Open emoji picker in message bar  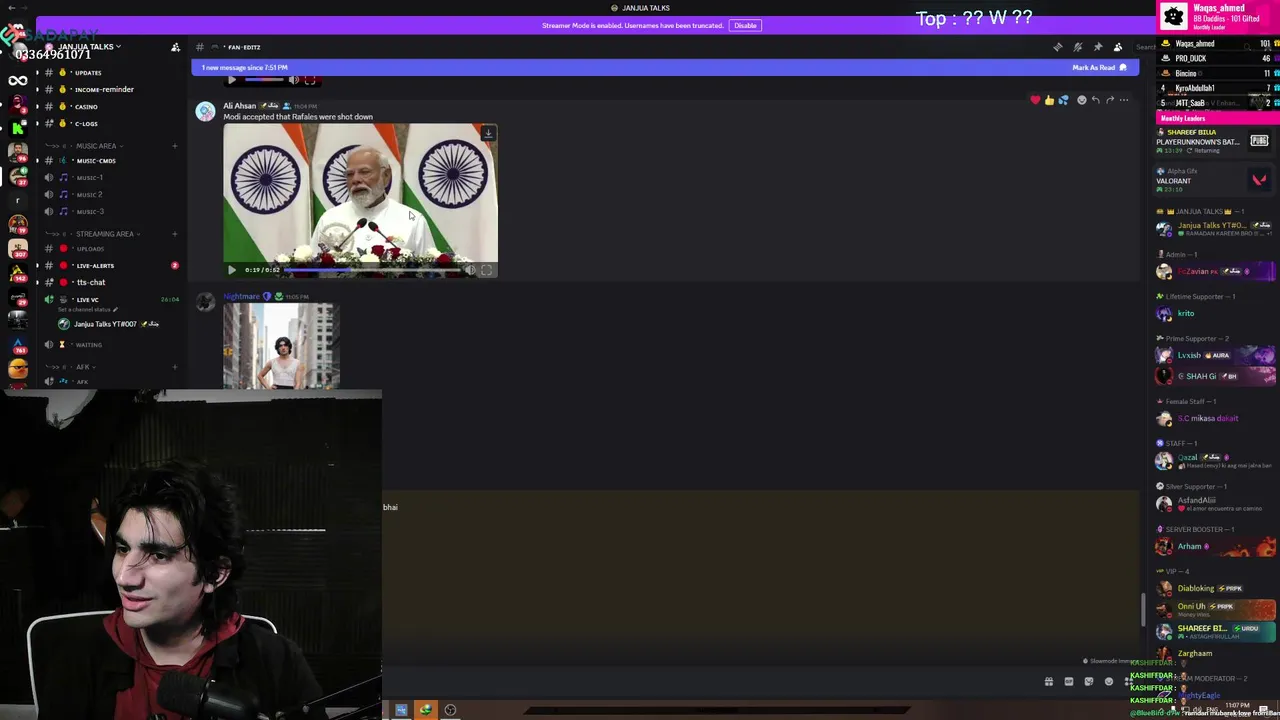click(1109, 682)
